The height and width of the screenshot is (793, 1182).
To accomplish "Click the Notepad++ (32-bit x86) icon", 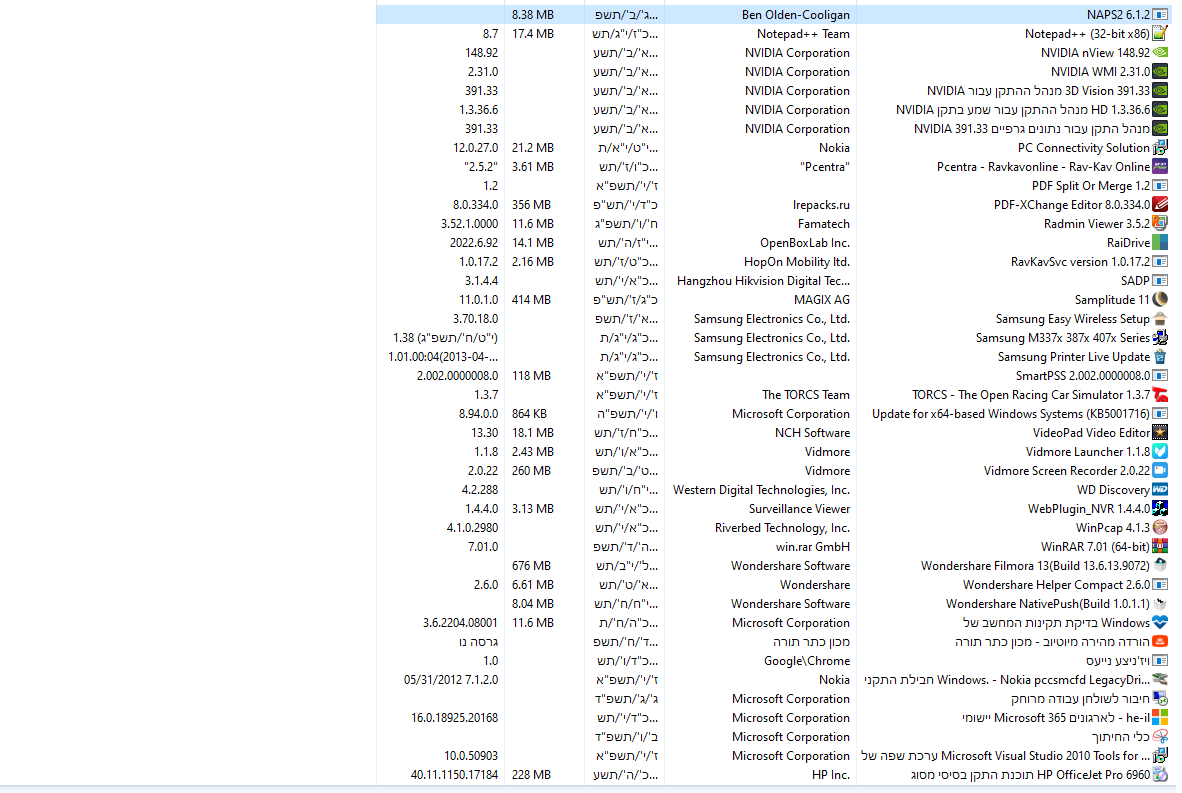I will click(1160, 33).
